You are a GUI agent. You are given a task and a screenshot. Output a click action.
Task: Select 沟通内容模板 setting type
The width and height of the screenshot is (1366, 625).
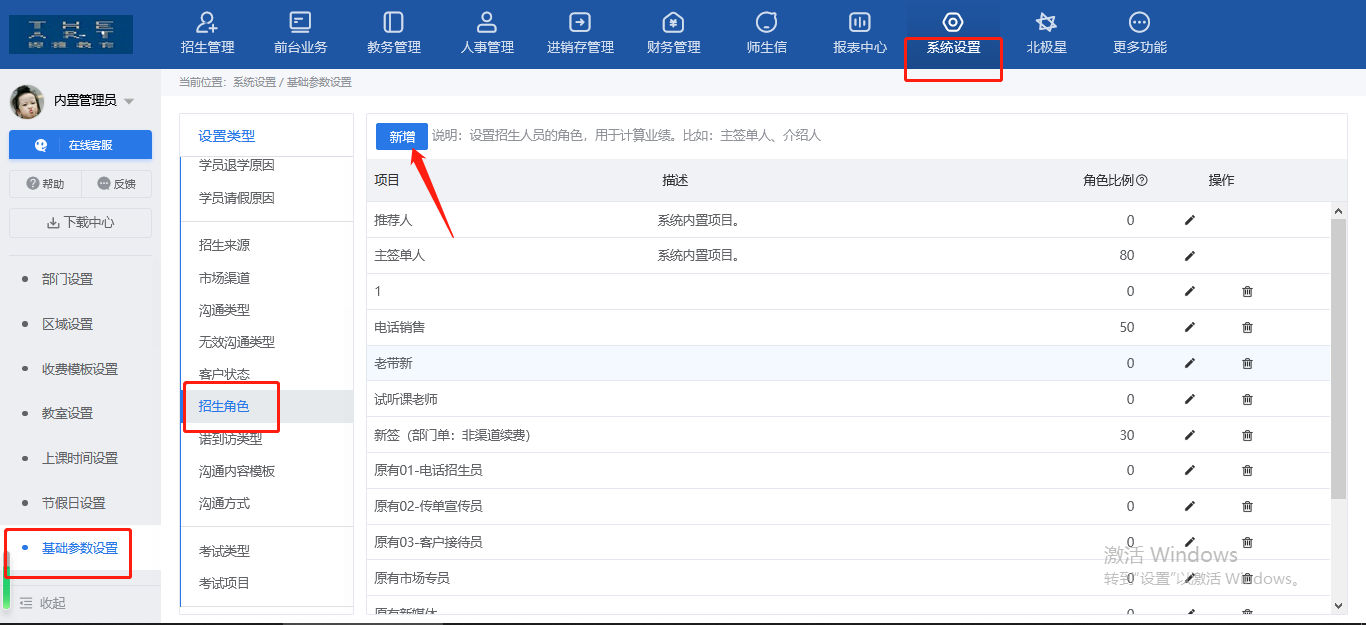236,471
